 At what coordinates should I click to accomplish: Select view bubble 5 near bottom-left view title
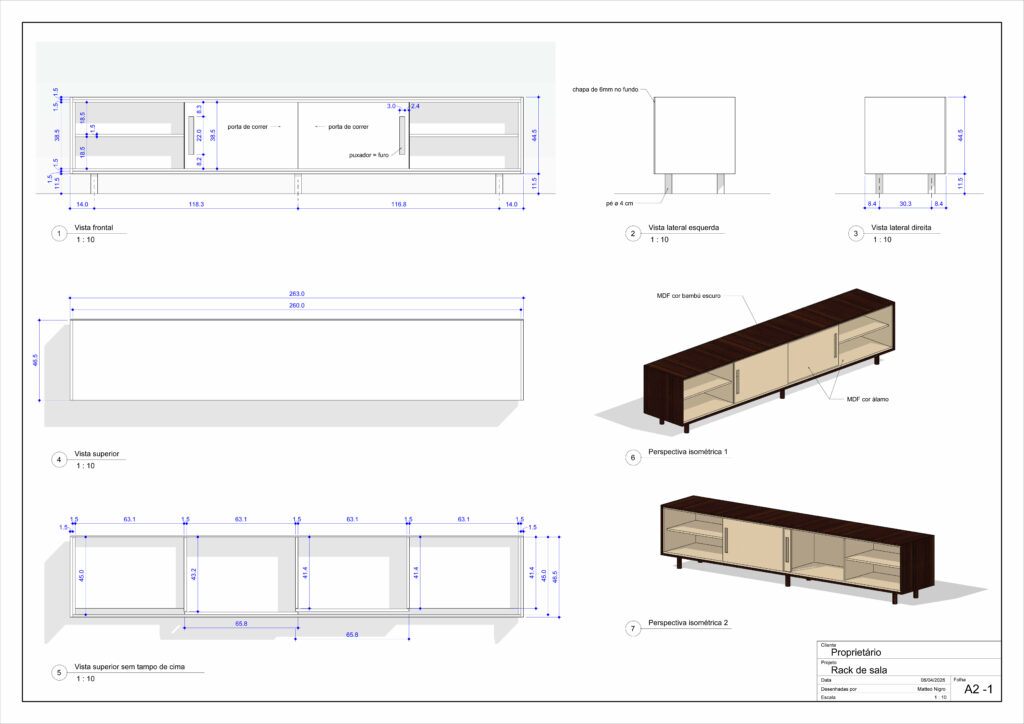coord(58,672)
